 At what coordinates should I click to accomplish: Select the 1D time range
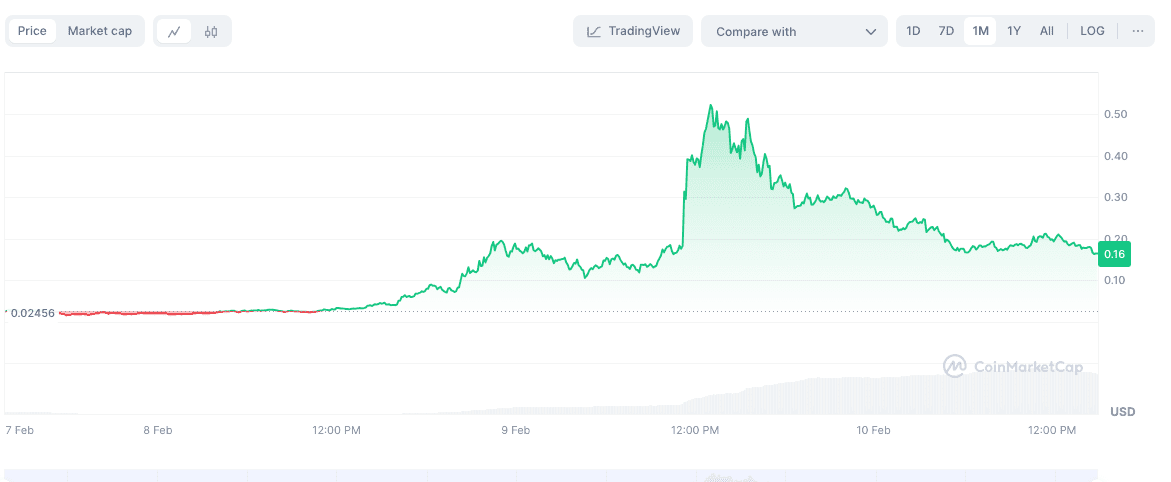[x=913, y=31]
